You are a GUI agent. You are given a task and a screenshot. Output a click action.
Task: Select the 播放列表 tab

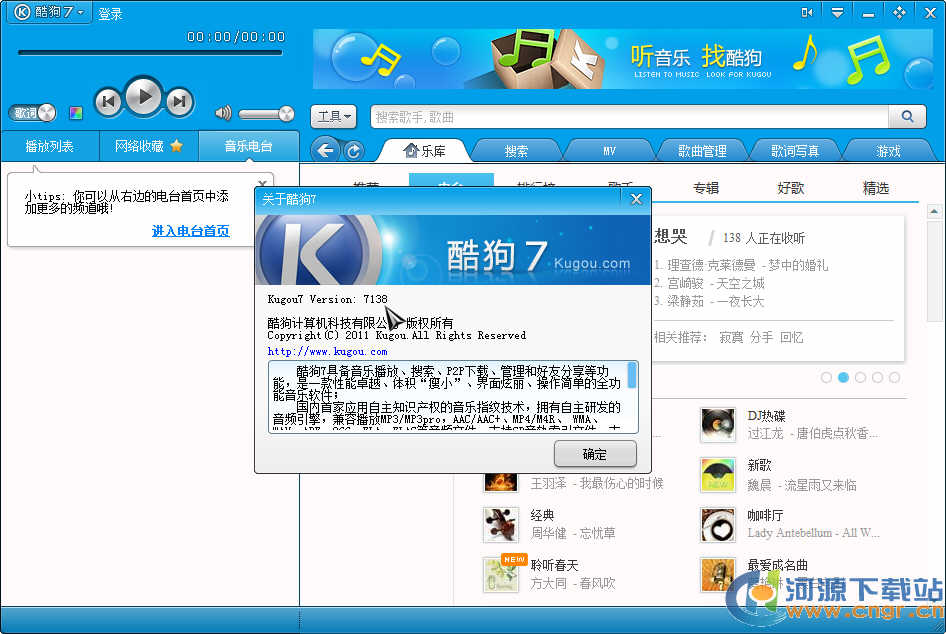(49, 146)
